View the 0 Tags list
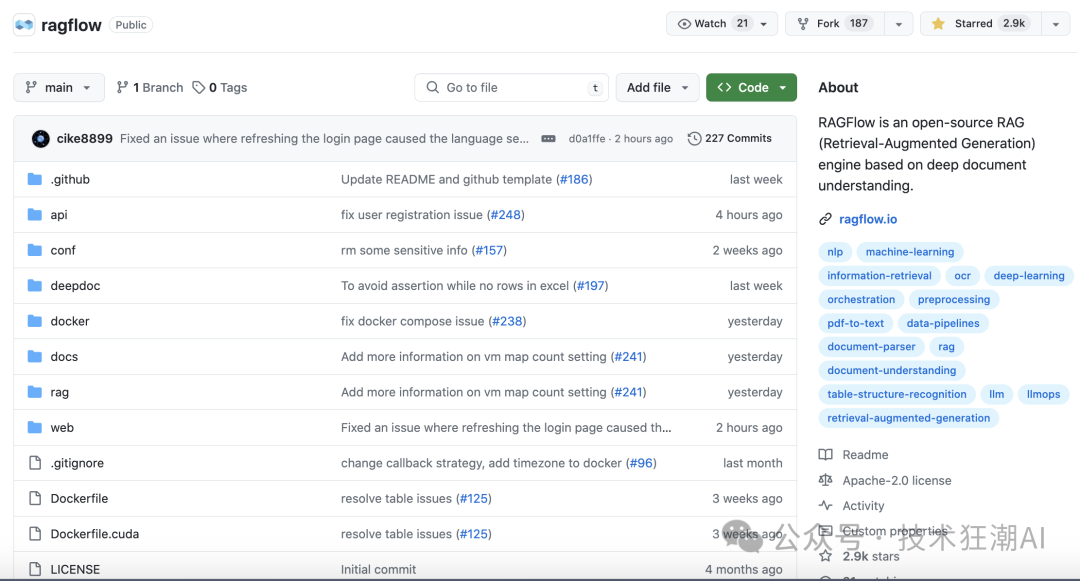Image resolution: width=1080 pixels, height=581 pixels. coord(220,88)
